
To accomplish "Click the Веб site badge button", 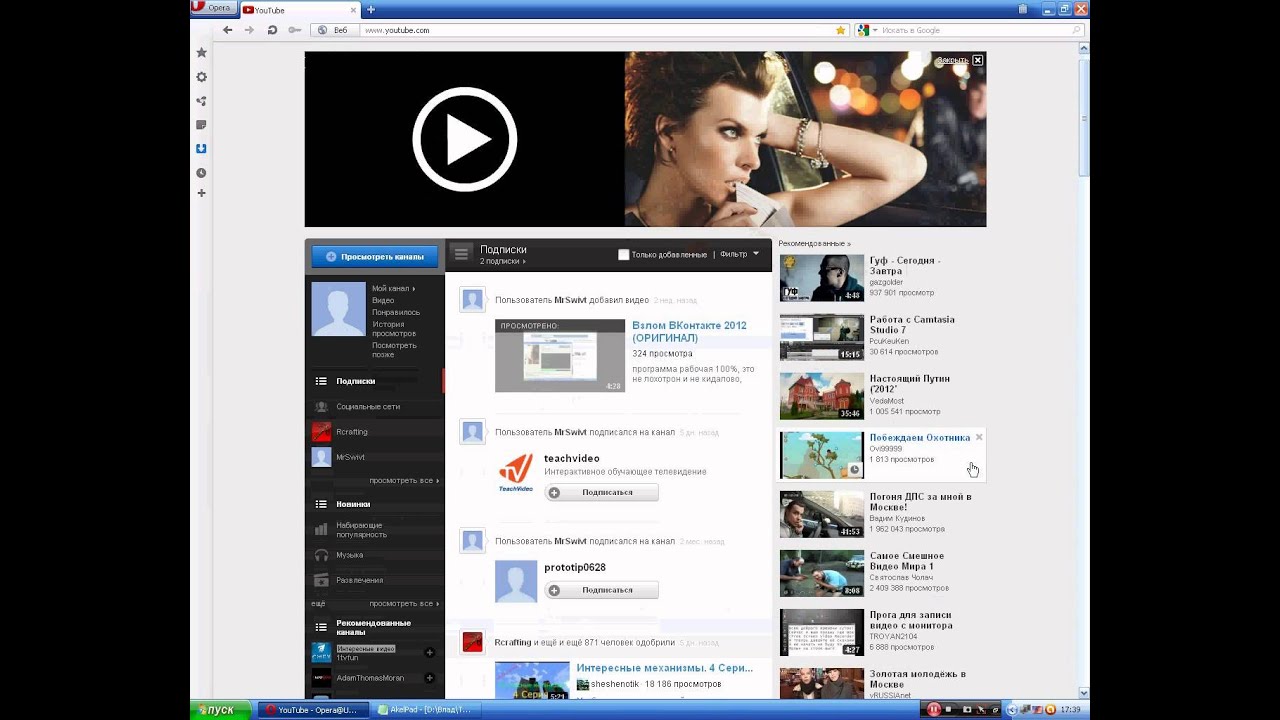I will coord(334,30).
